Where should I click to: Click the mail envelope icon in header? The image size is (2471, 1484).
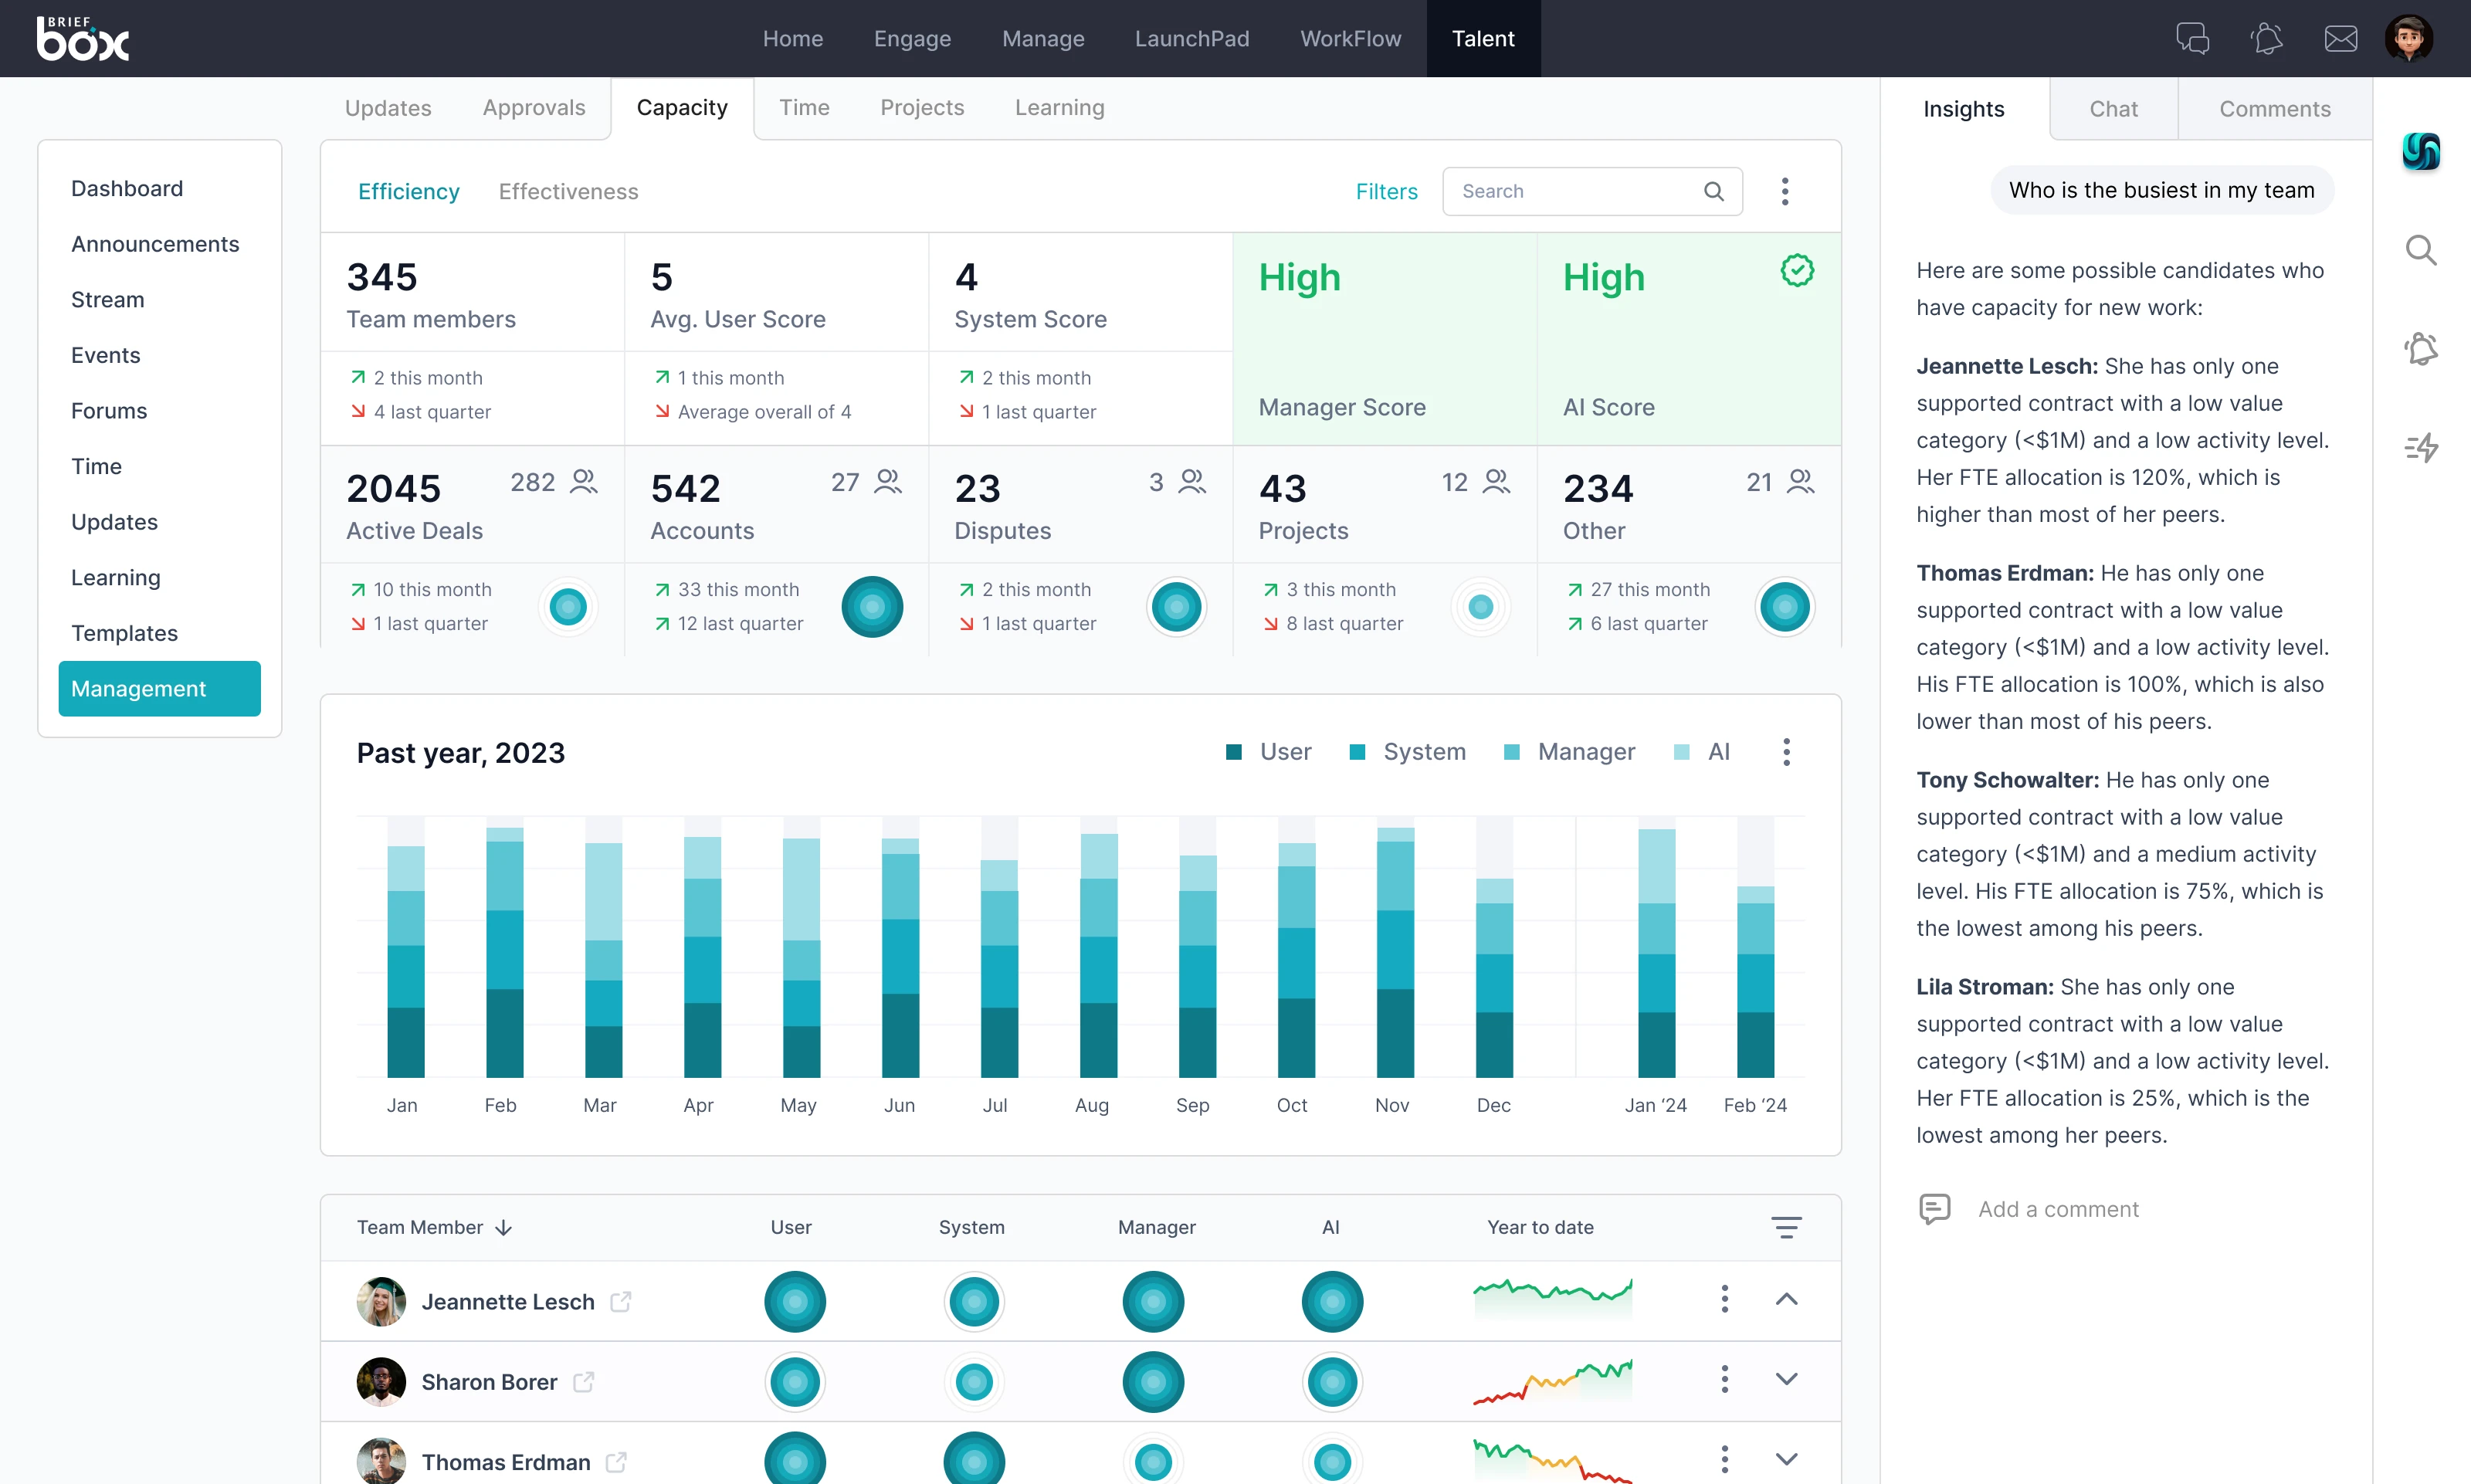click(2340, 39)
